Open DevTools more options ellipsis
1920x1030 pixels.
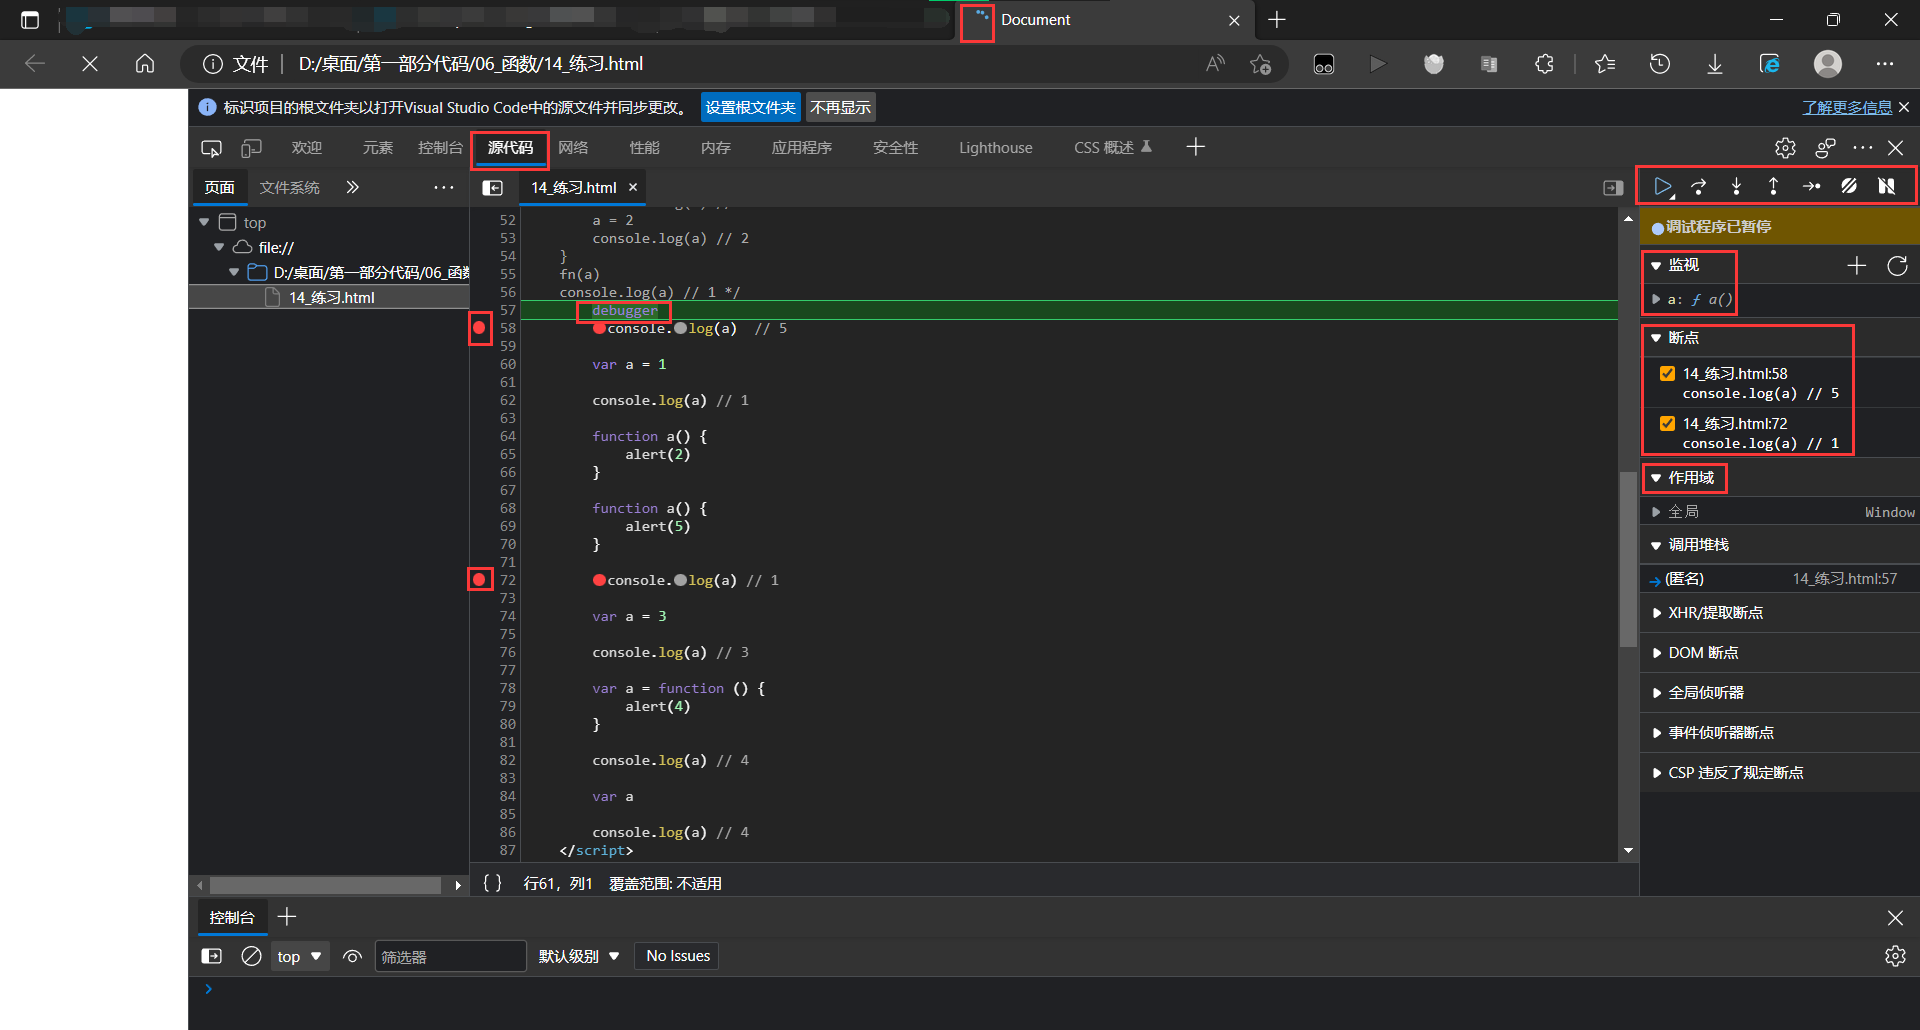[x=1862, y=148]
